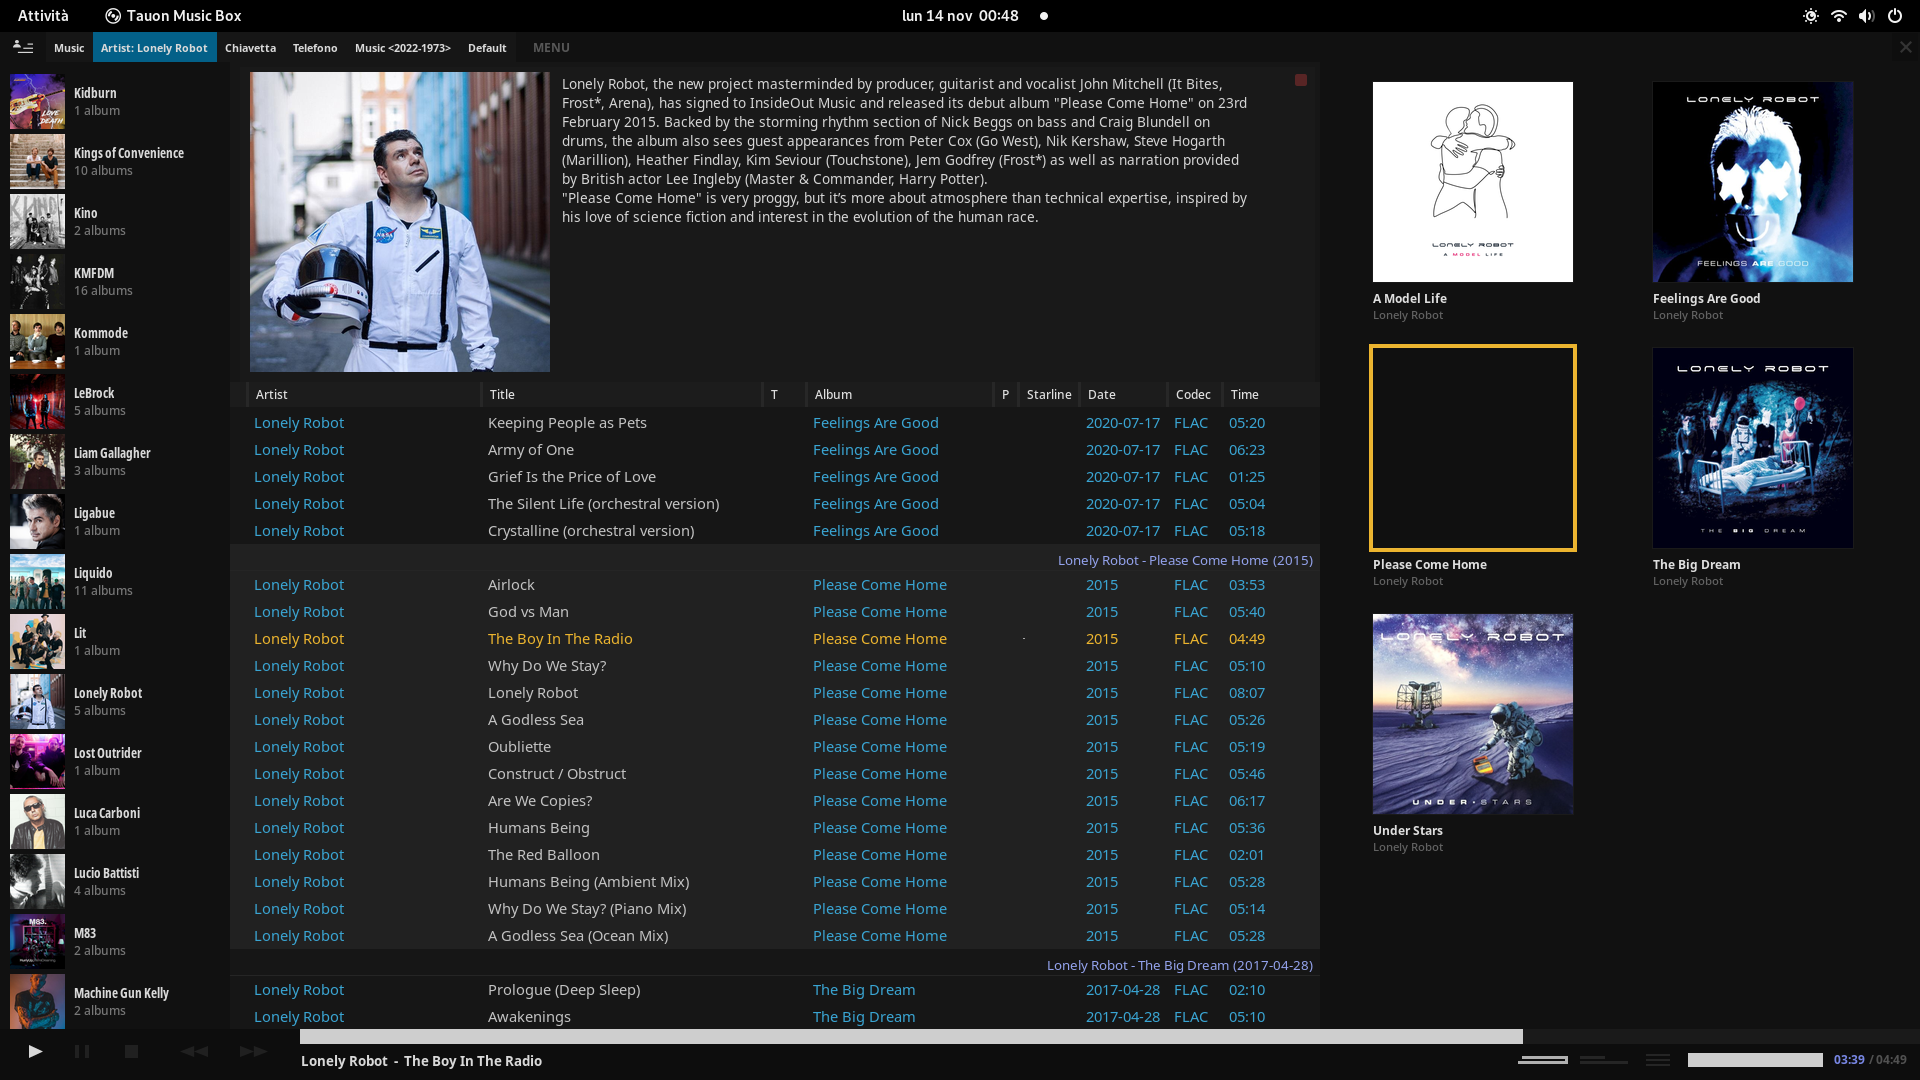
Task: Open the MENU dropdown
Action: pos(551,47)
